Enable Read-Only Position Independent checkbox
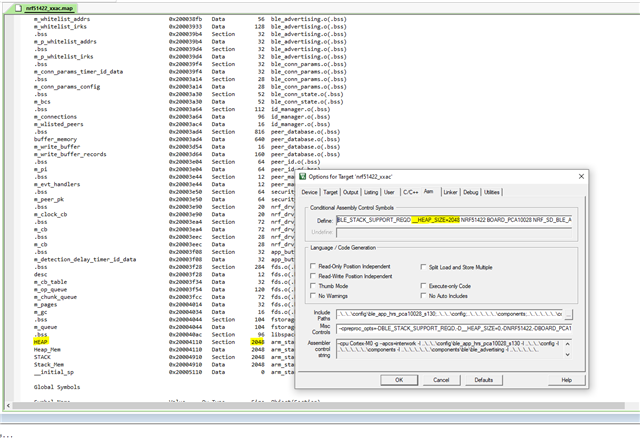The image size is (640, 438). pos(313,266)
